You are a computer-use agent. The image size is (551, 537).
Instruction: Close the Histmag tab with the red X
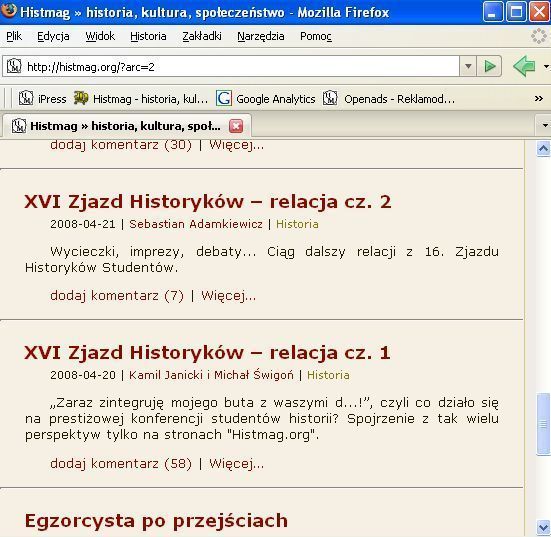(x=236, y=126)
